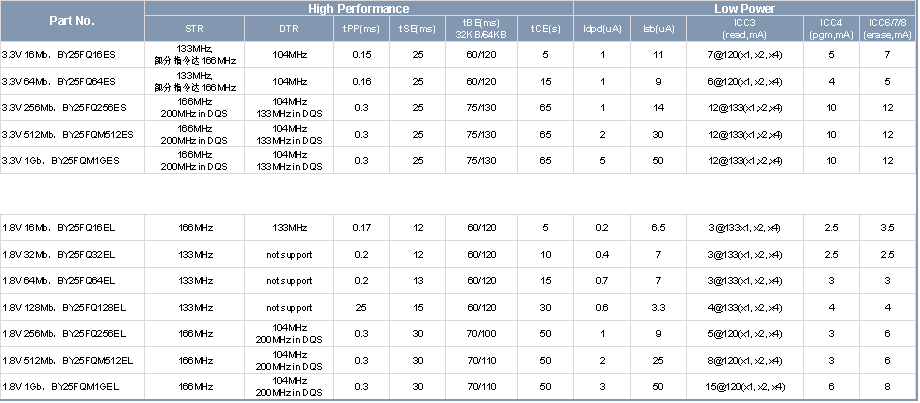
Task: Click Idpd value "0.6" for BY25FQ128EL
Action: click(x=602, y=307)
